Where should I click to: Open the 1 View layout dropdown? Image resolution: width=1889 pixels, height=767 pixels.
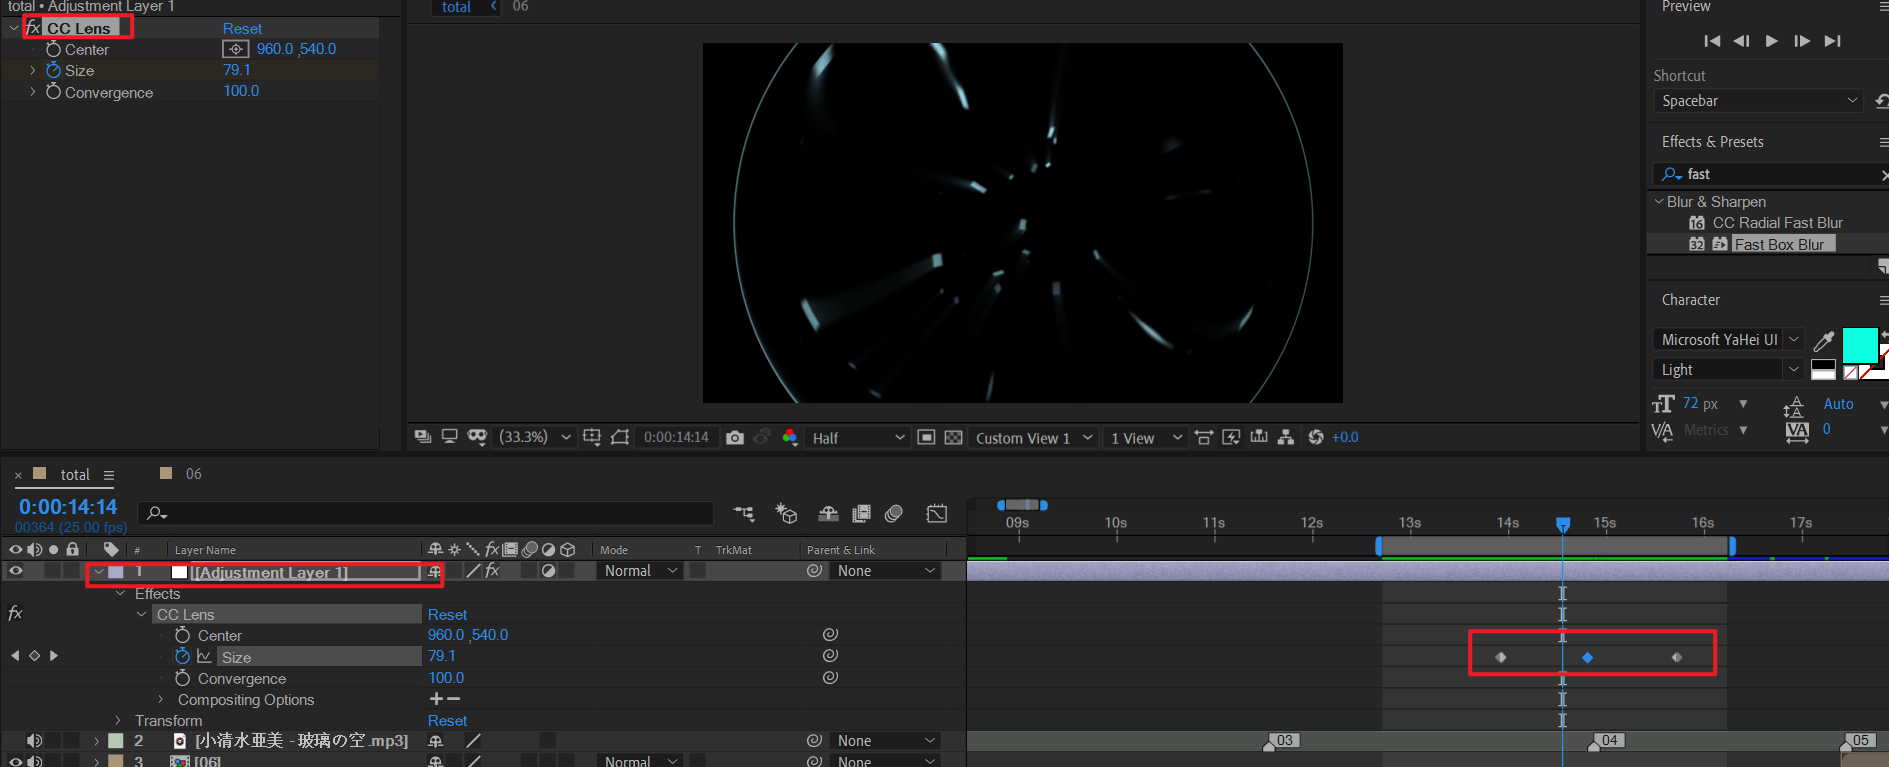click(1146, 438)
